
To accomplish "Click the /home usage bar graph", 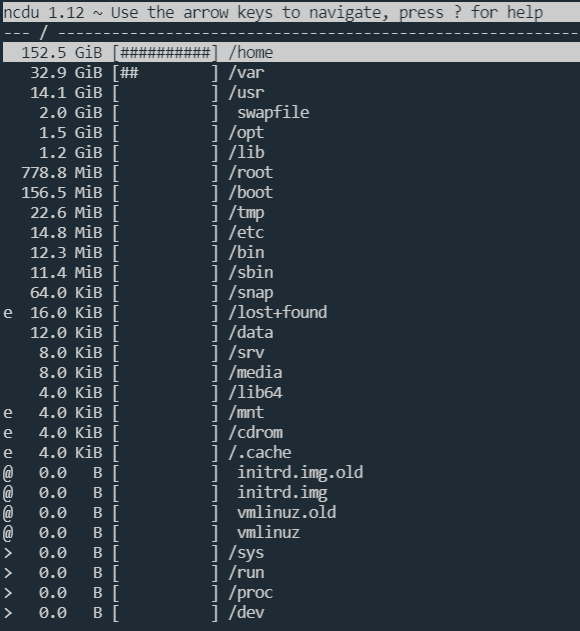I will coord(165,53).
